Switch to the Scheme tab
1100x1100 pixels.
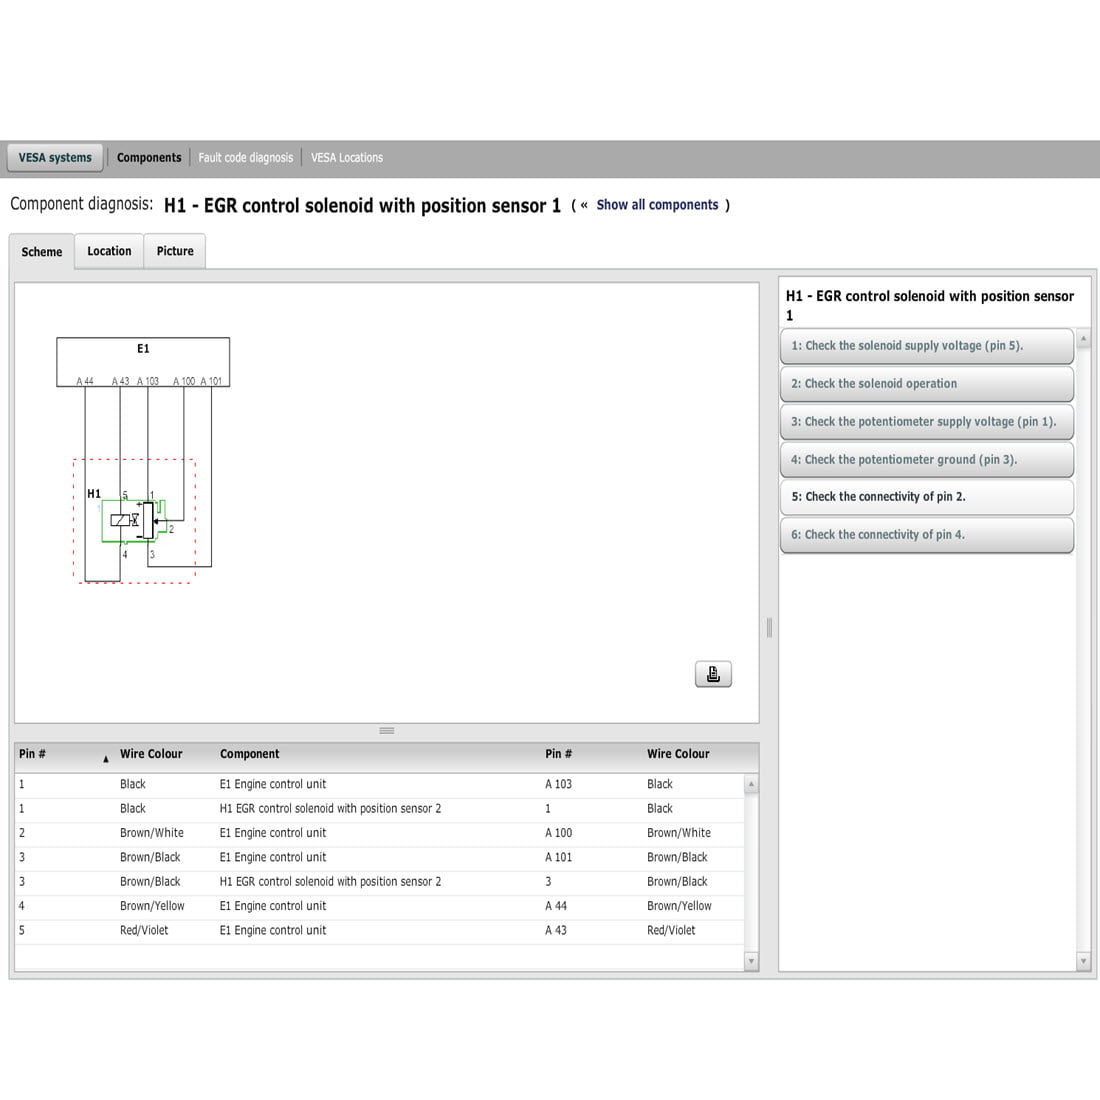tap(41, 251)
